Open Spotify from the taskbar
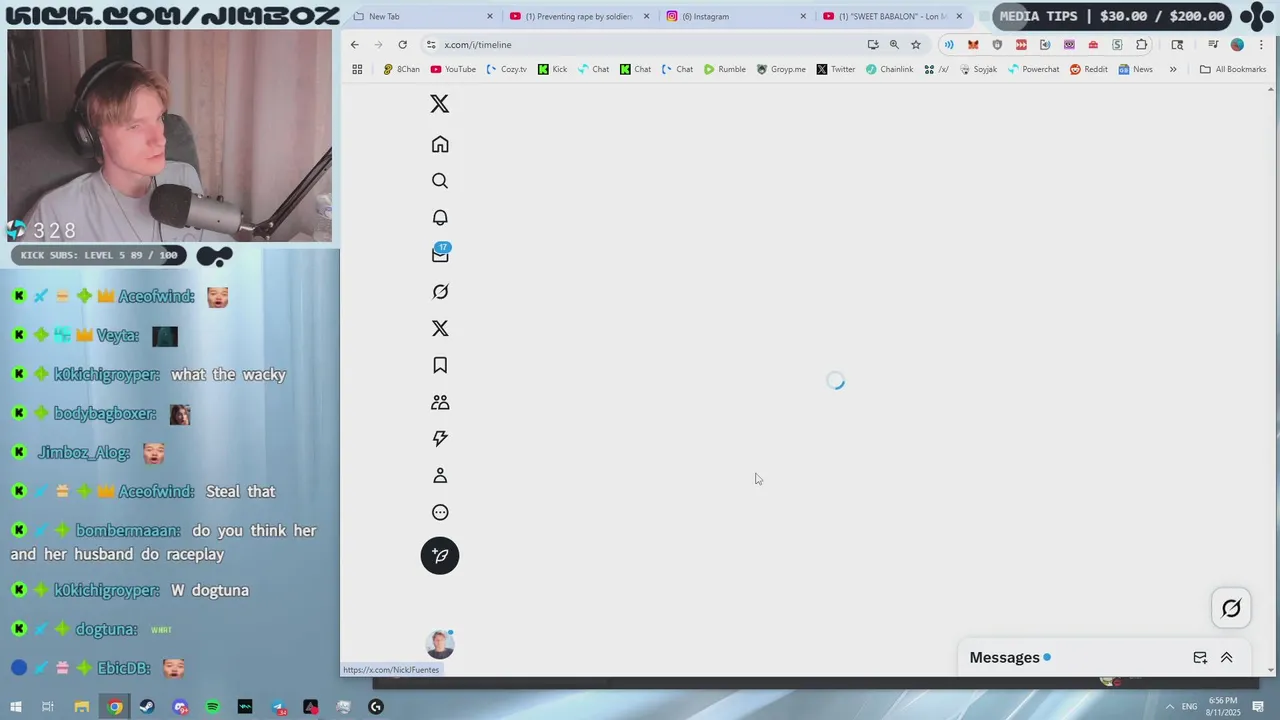Viewport: 1280px width, 720px height. point(212,707)
